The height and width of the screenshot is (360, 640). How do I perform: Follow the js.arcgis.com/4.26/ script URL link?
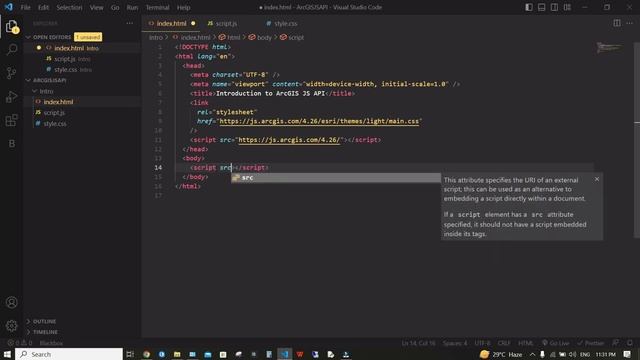tap(289, 140)
